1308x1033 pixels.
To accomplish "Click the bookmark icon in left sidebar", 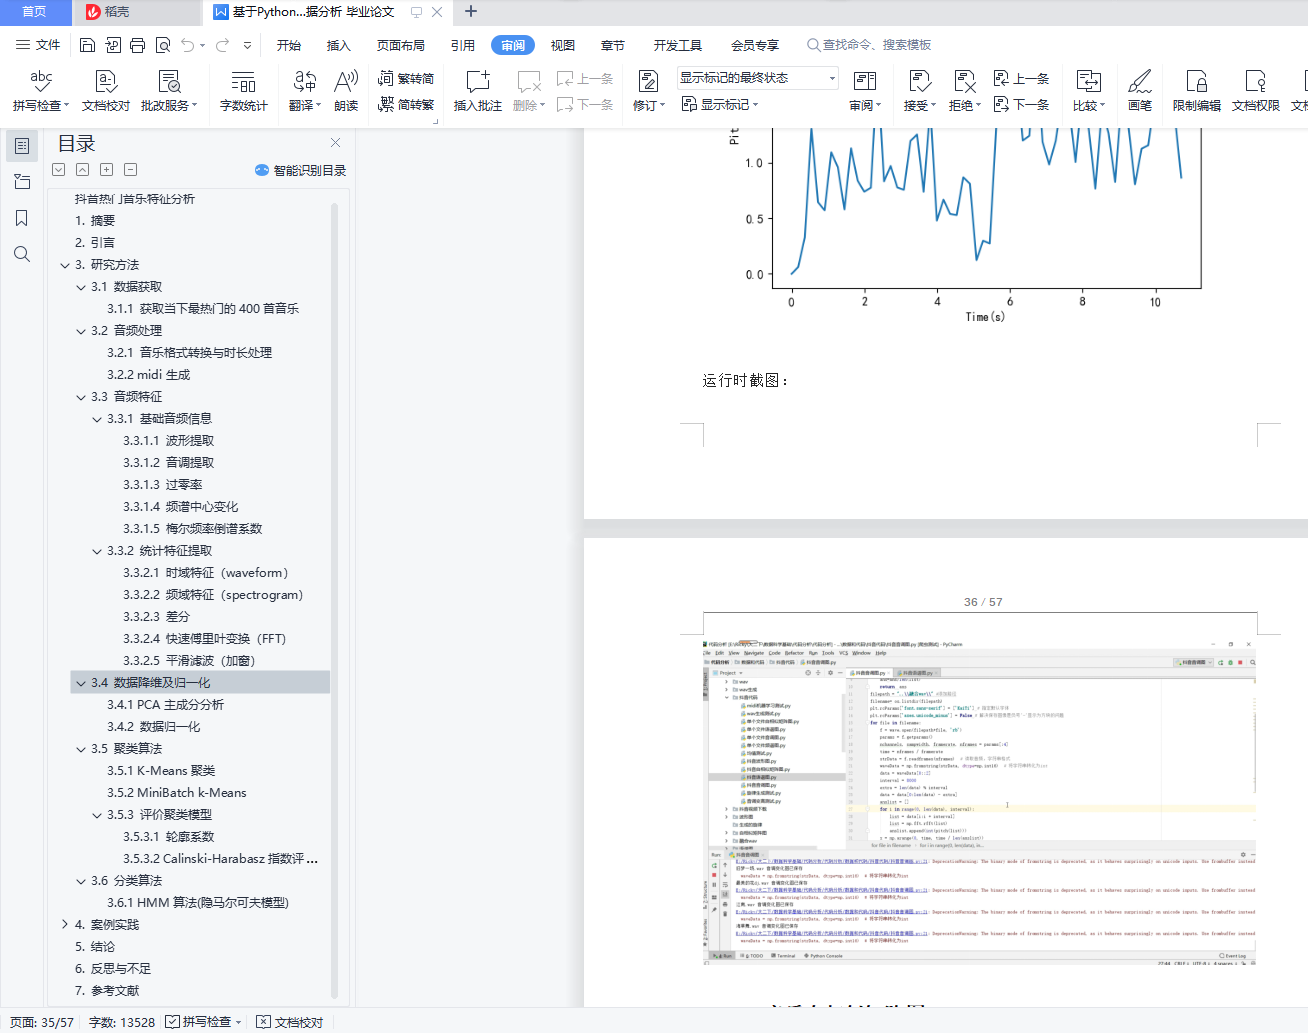I will pos(22,218).
